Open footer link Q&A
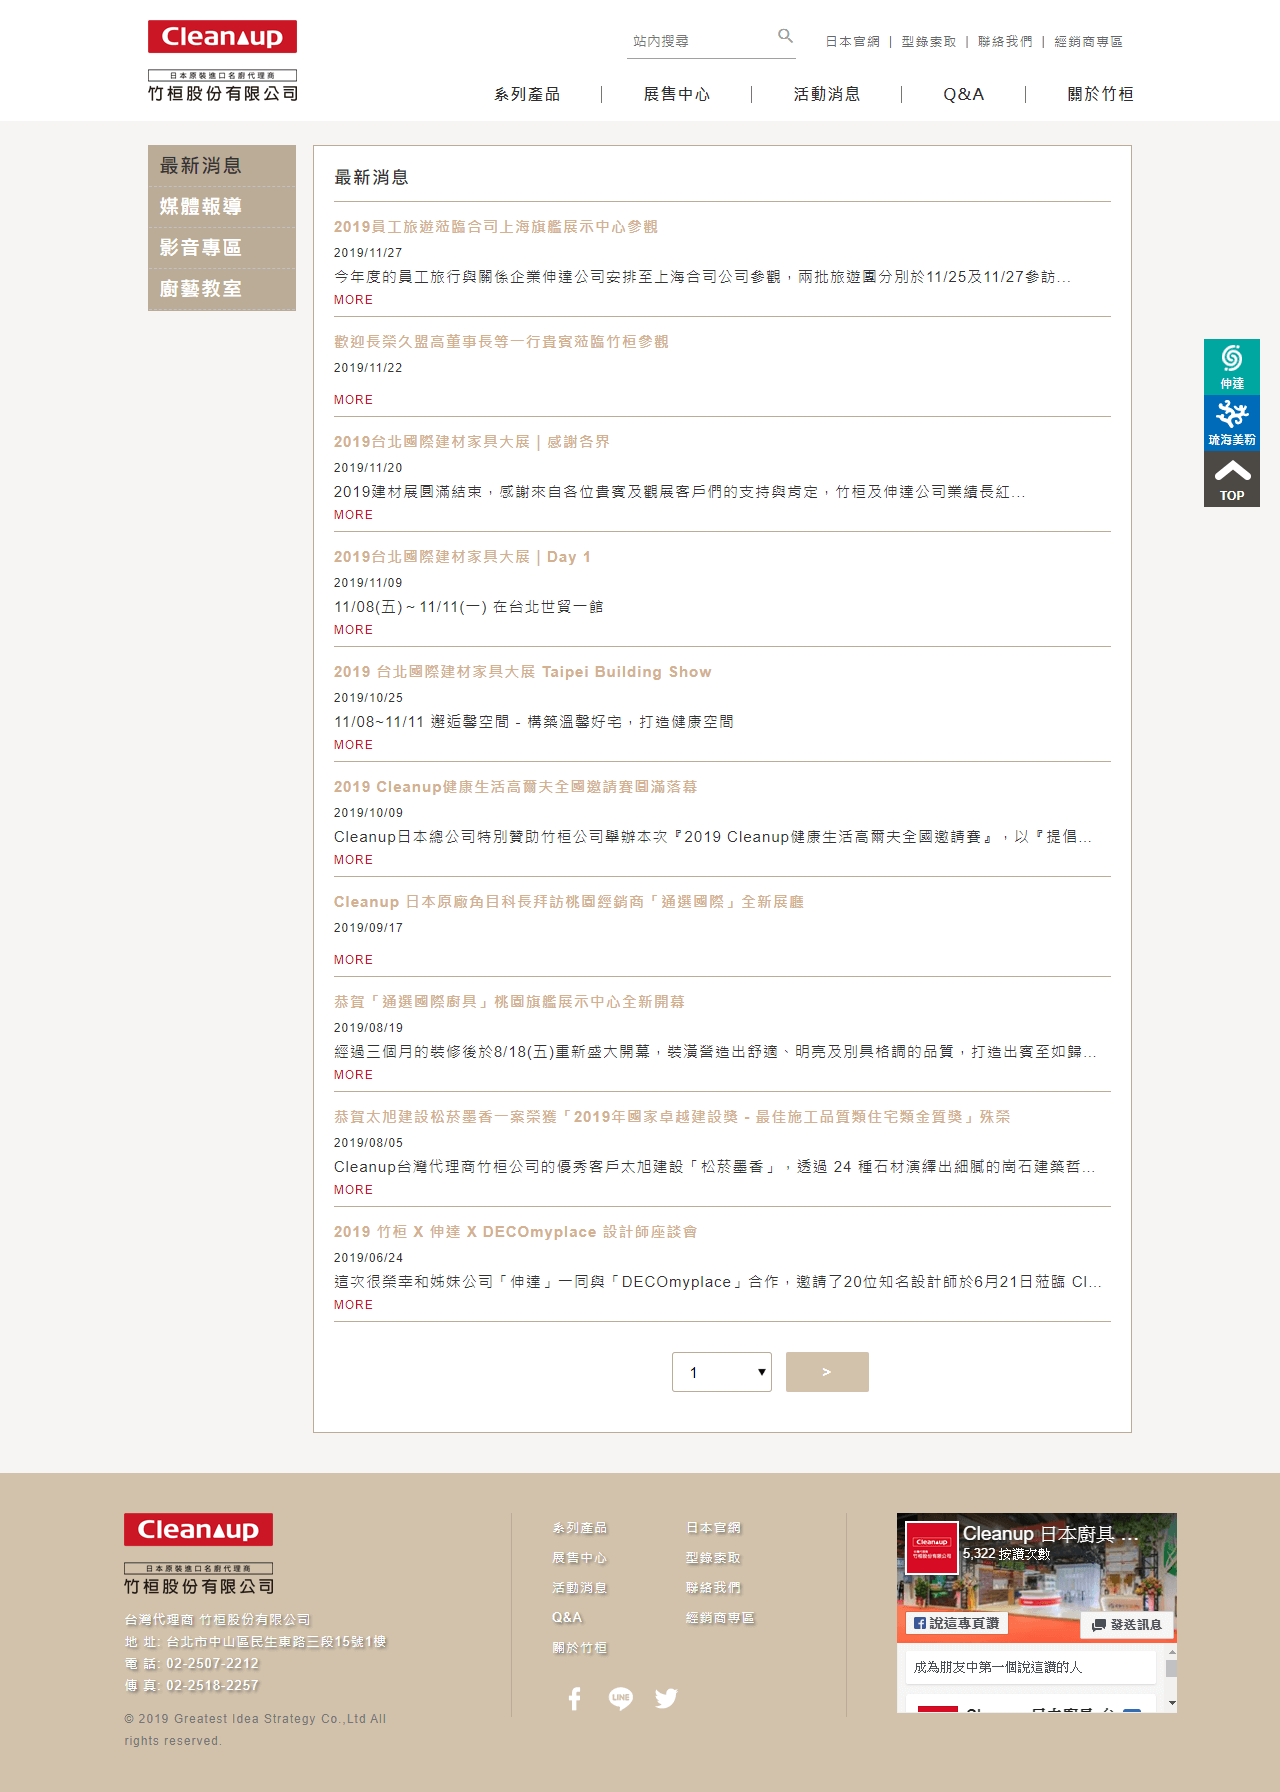Screen dimensions: 1280x1792 pos(567,1618)
